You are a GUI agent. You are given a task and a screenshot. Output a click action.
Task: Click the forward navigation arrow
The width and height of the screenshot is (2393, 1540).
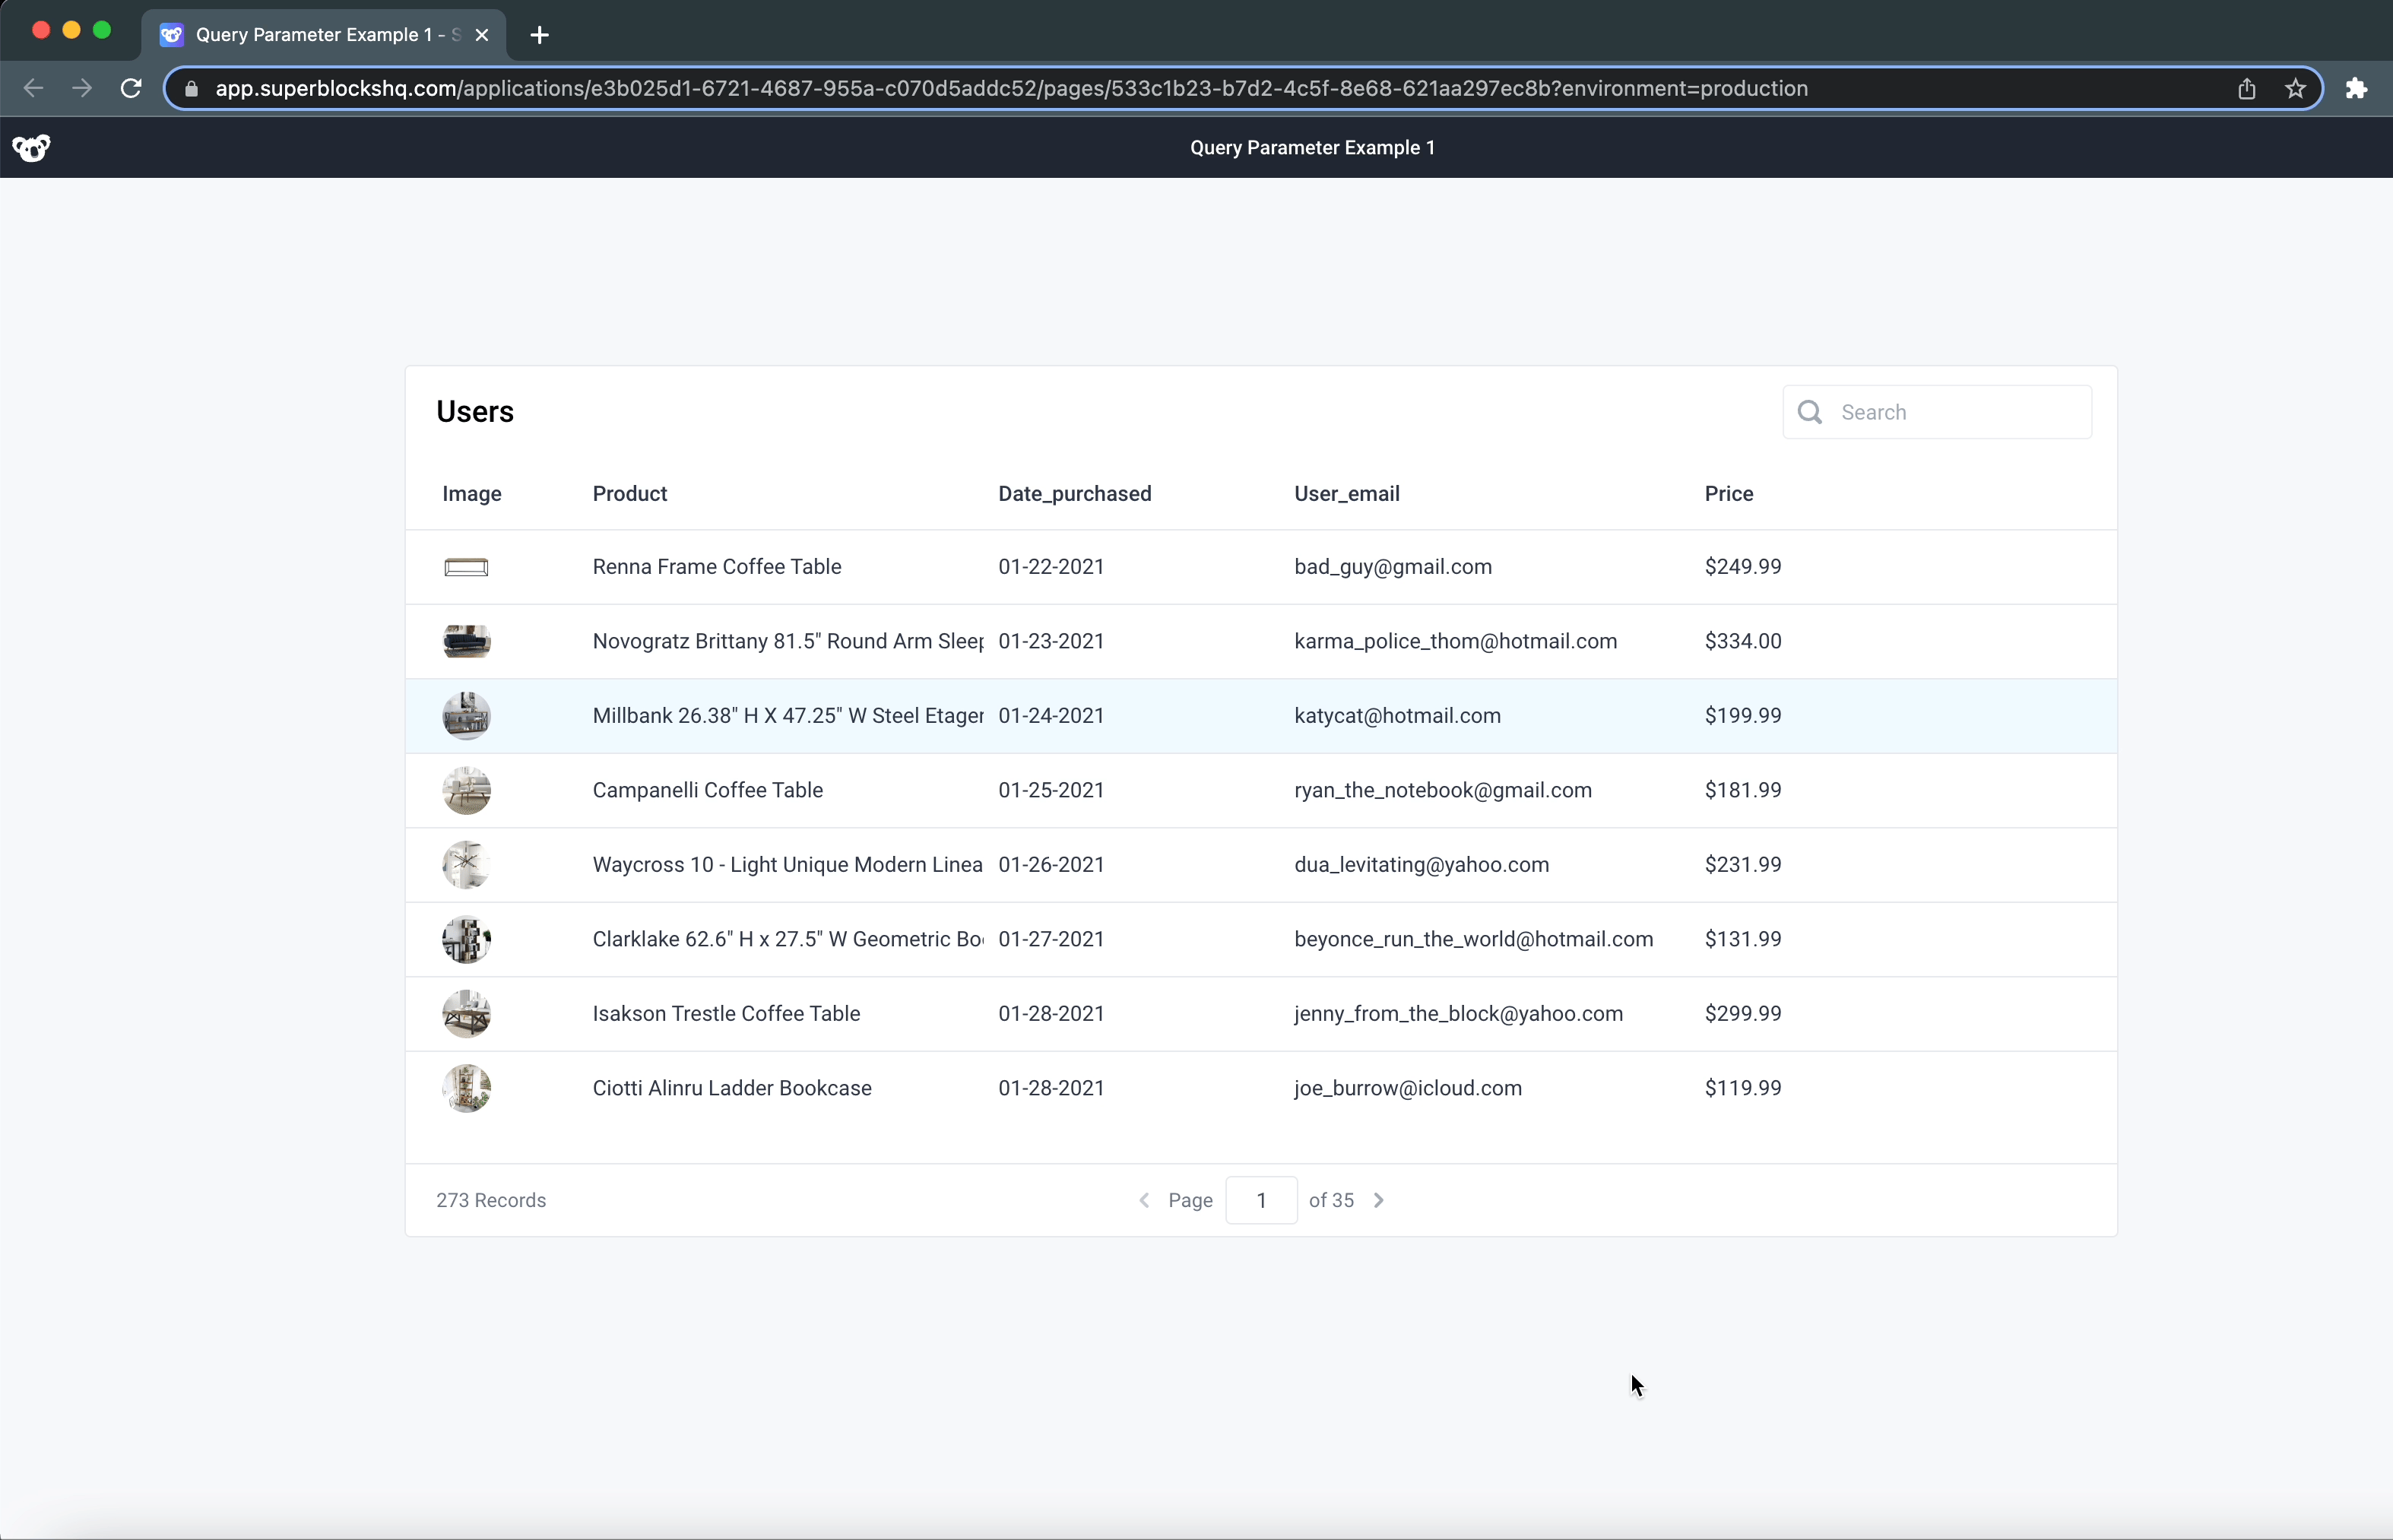coord(81,88)
